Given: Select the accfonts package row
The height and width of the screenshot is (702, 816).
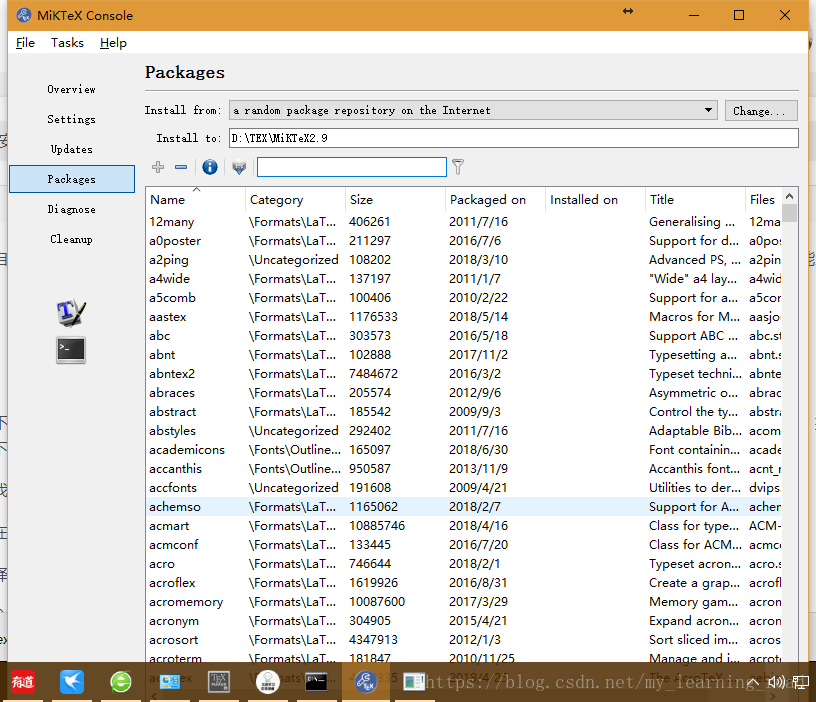Looking at the screenshot, I should tap(464, 488).
